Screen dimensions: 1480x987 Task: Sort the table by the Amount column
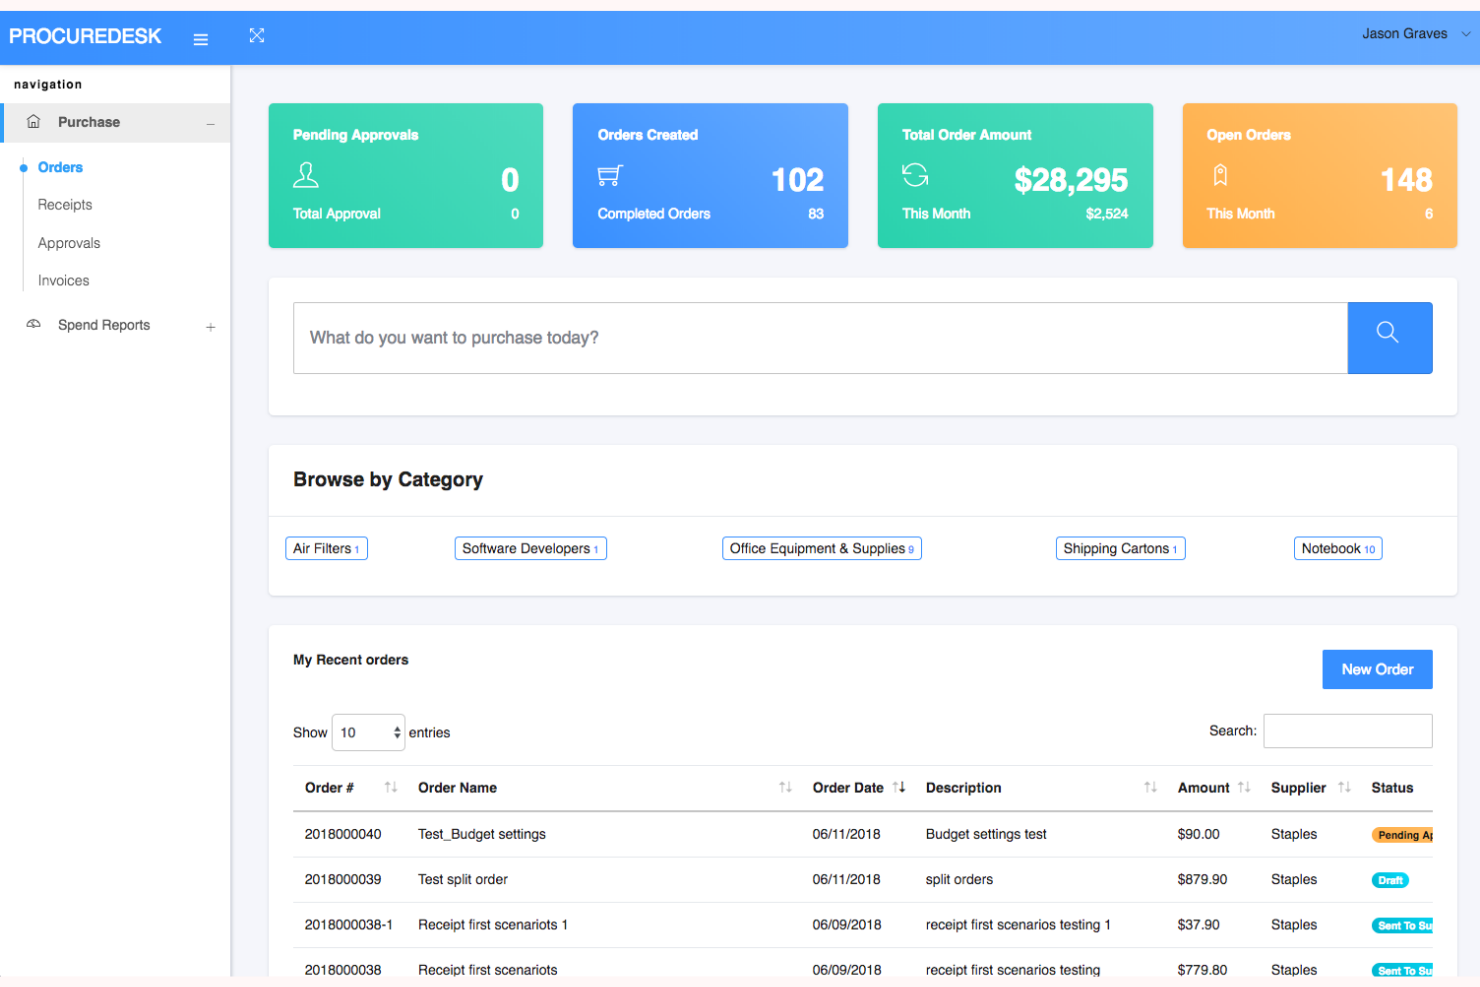(1243, 787)
